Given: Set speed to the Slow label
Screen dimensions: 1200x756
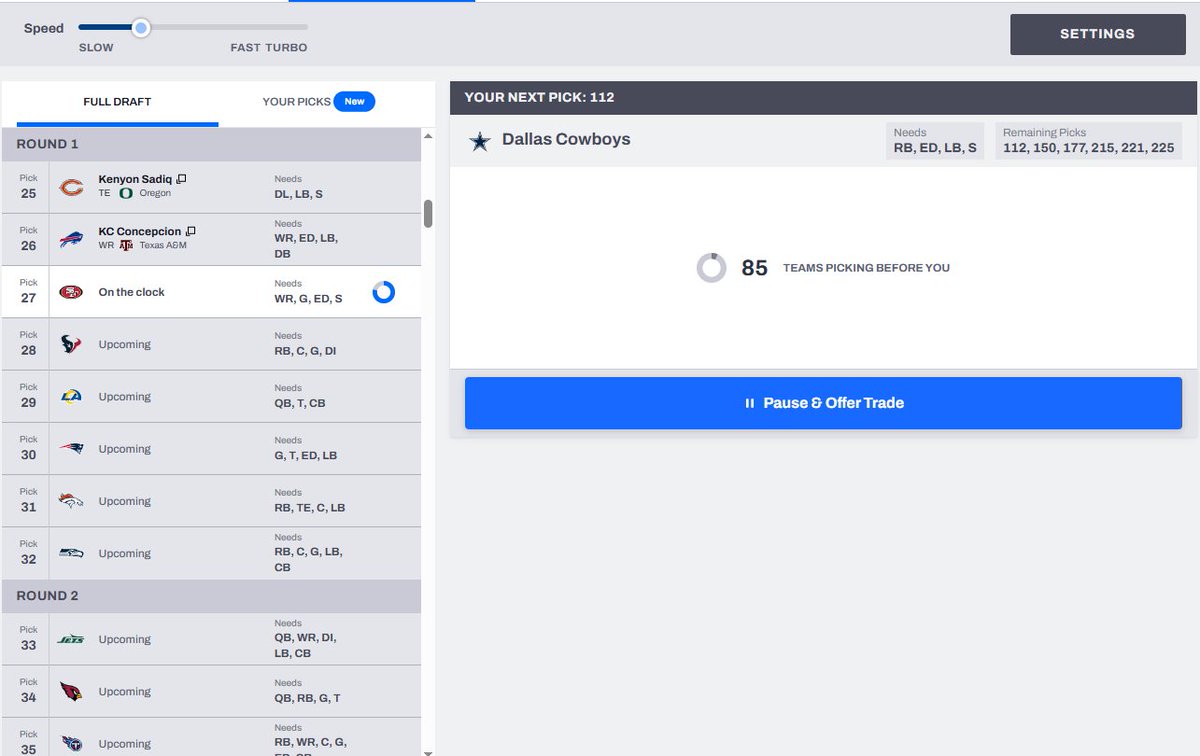Looking at the screenshot, I should (x=96, y=47).
